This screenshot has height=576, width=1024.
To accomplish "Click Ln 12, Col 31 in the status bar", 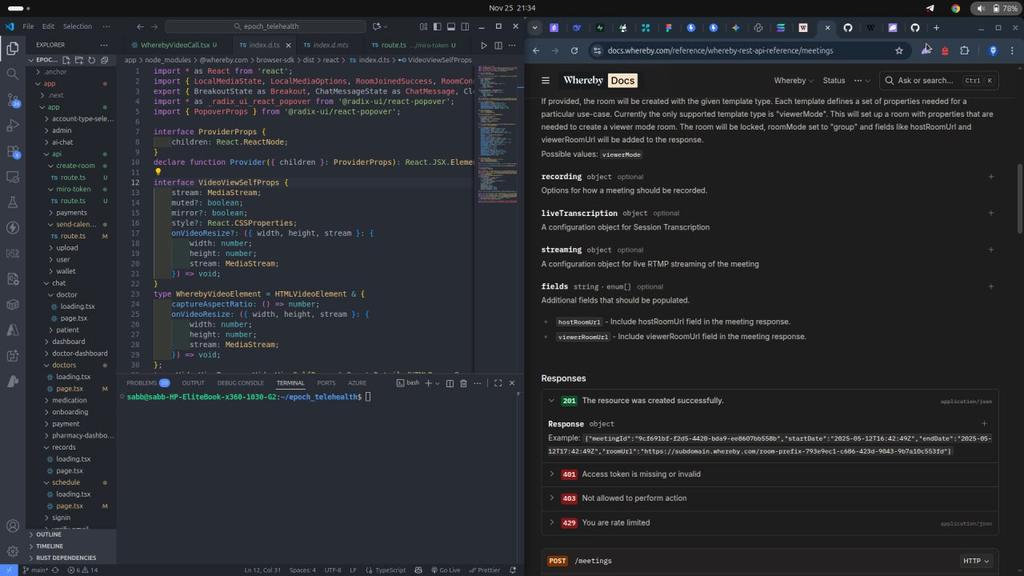I will pos(262,570).
